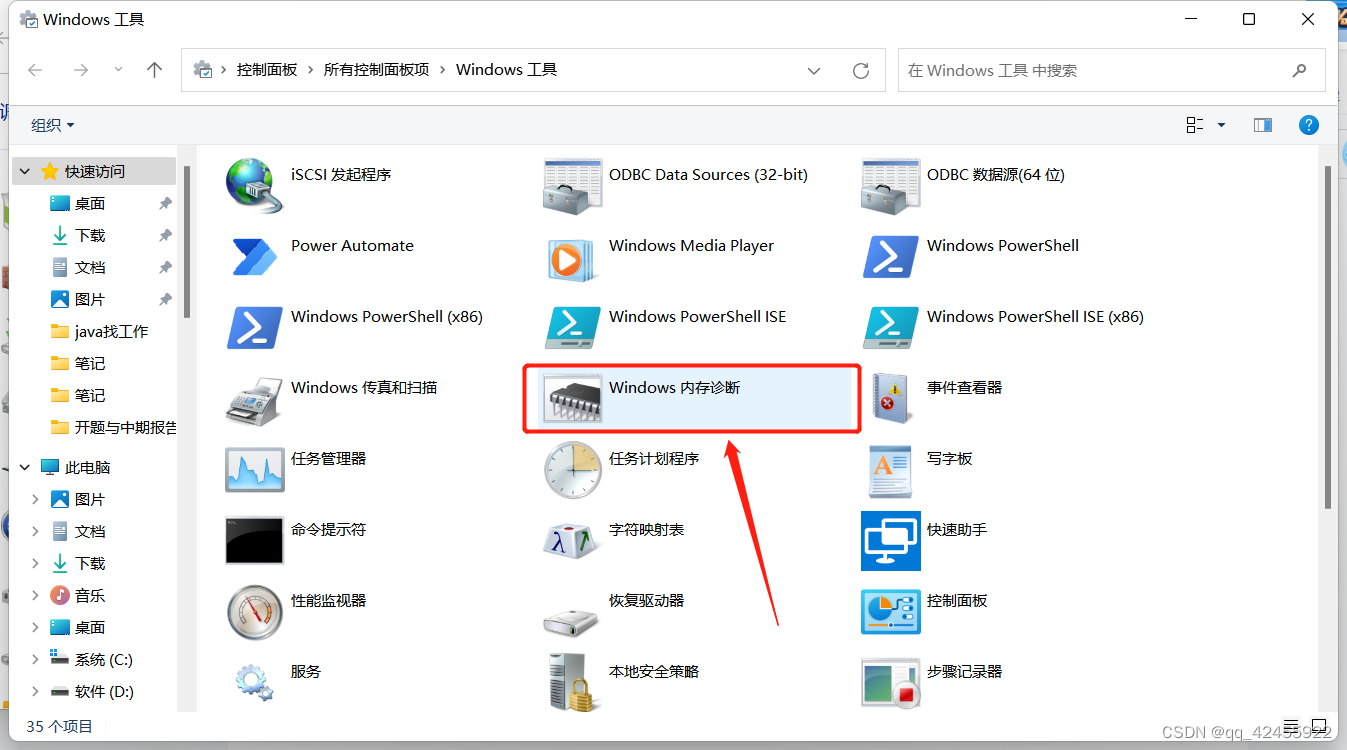The image size is (1347, 750).
Task: Open the 组织 dropdown menu
Action: click(x=52, y=125)
